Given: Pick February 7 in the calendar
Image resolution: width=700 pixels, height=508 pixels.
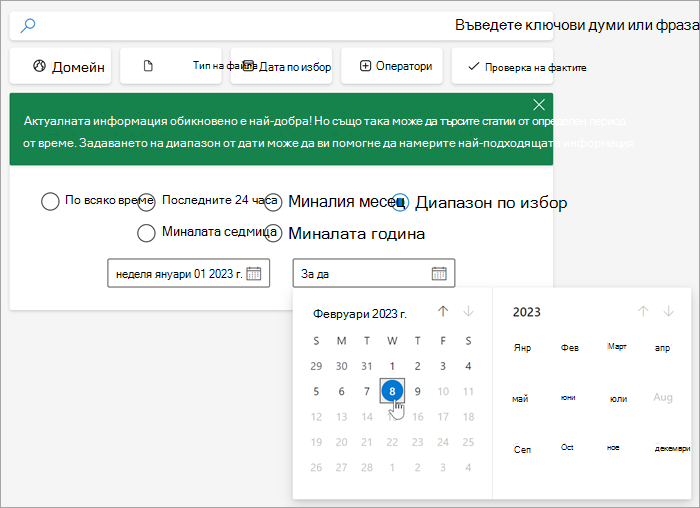Looking at the screenshot, I should [x=367, y=391].
